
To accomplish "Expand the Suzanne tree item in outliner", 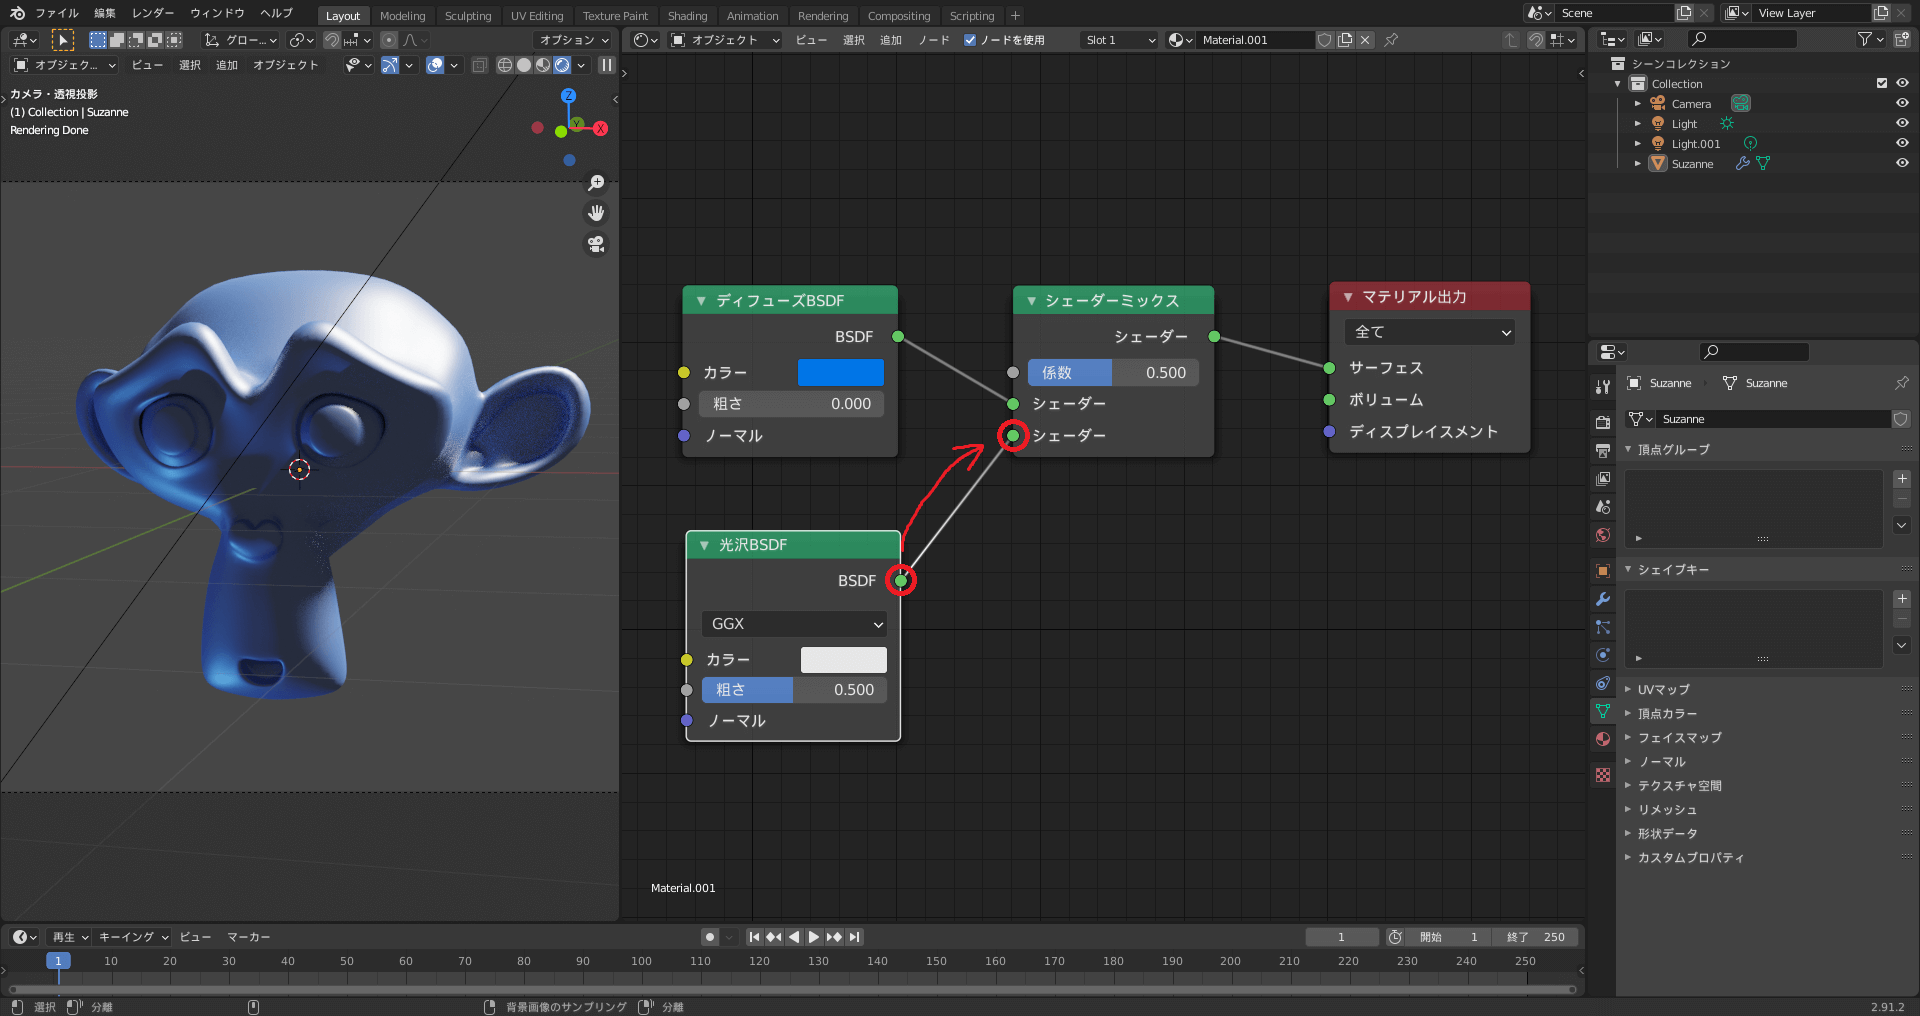I will click(x=1638, y=163).
